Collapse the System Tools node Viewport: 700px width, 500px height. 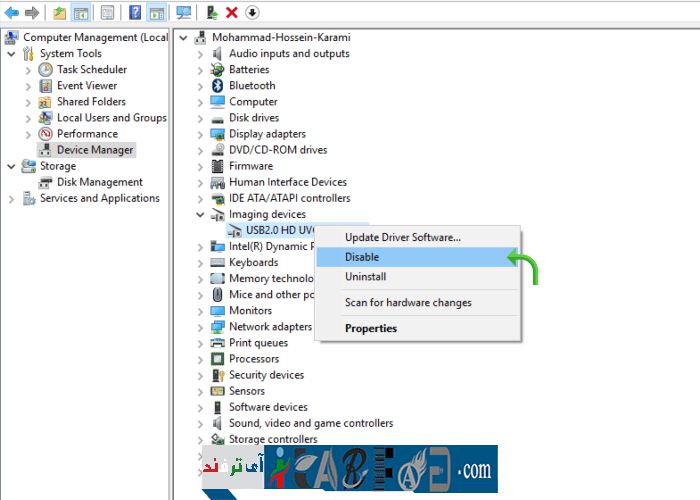click(12, 54)
